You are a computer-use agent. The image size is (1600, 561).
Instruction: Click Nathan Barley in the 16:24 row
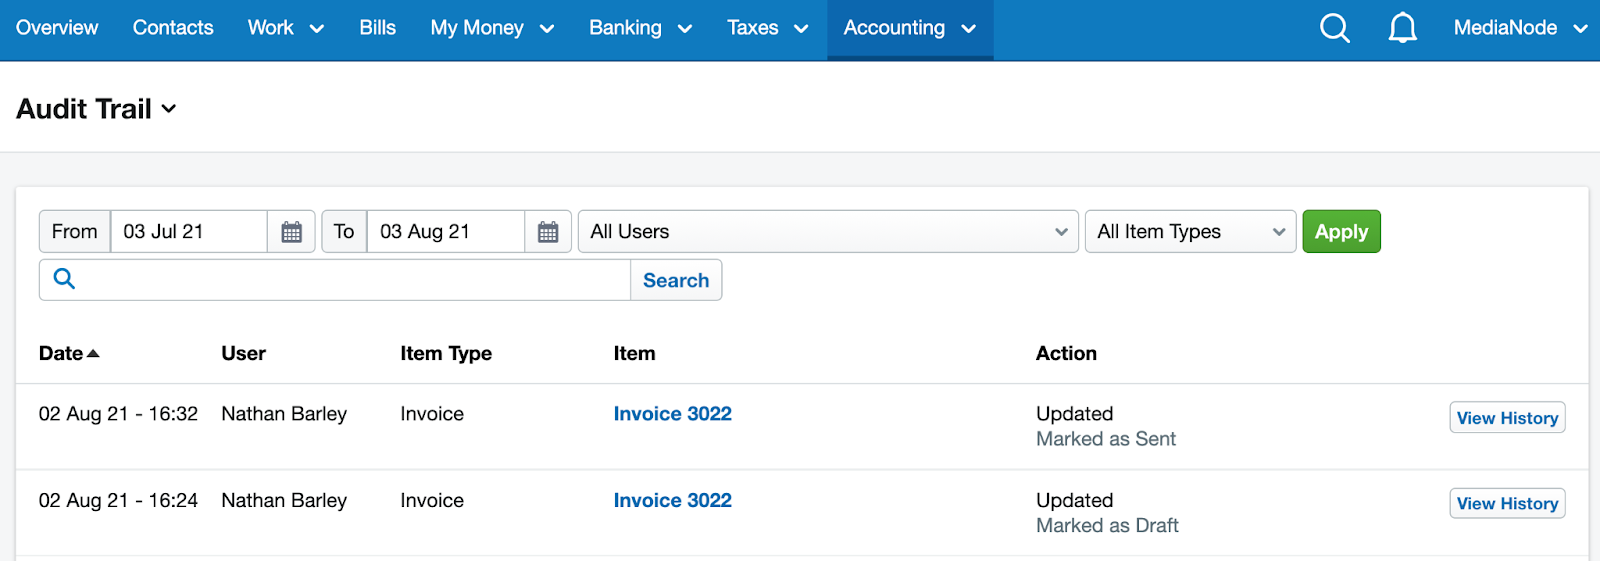284,500
